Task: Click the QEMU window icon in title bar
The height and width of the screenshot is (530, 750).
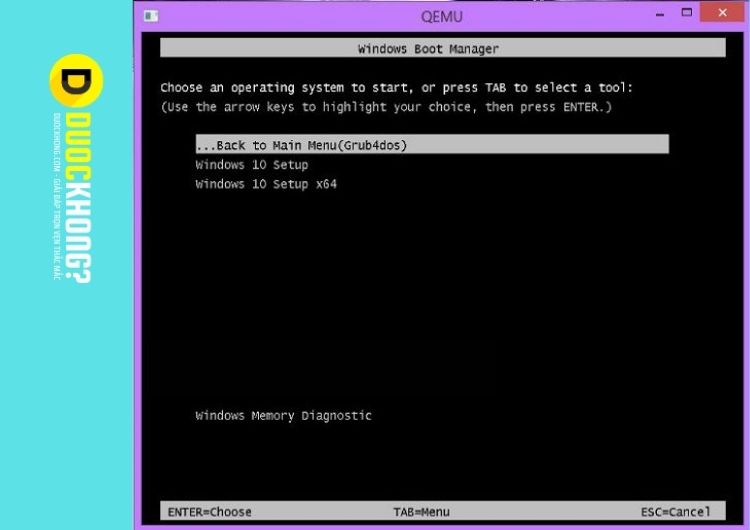Action: [151, 15]
